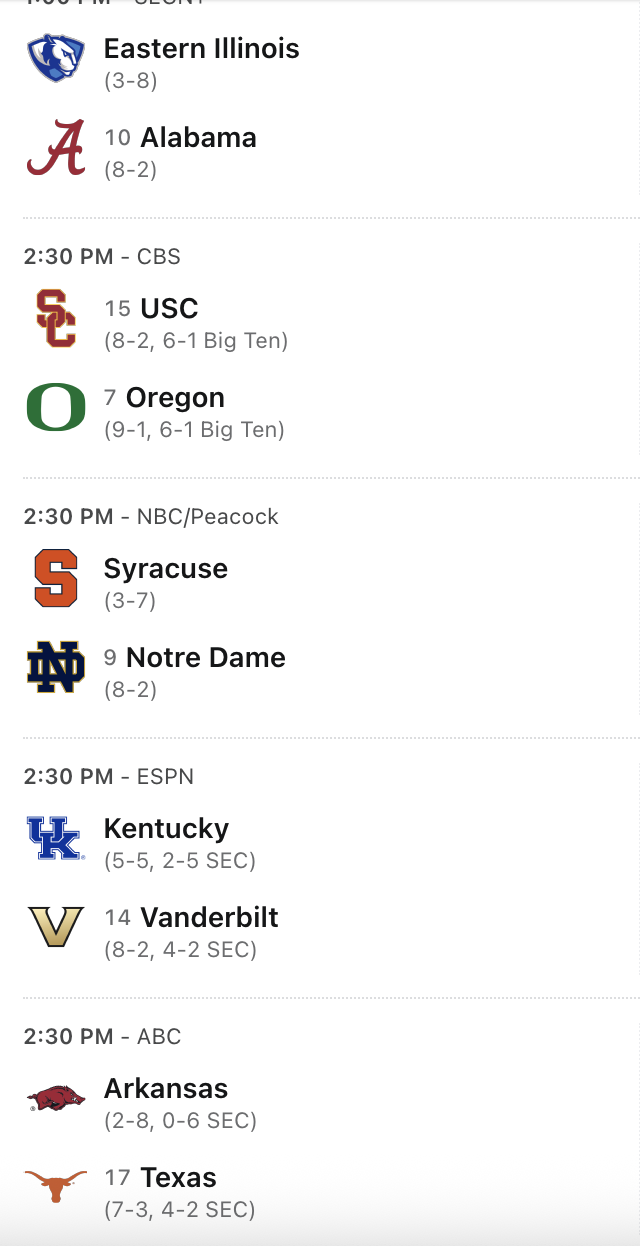Open the Vanderbilt team page
The width and height of the screenshot is (640, 1246).
click(209, 917)
